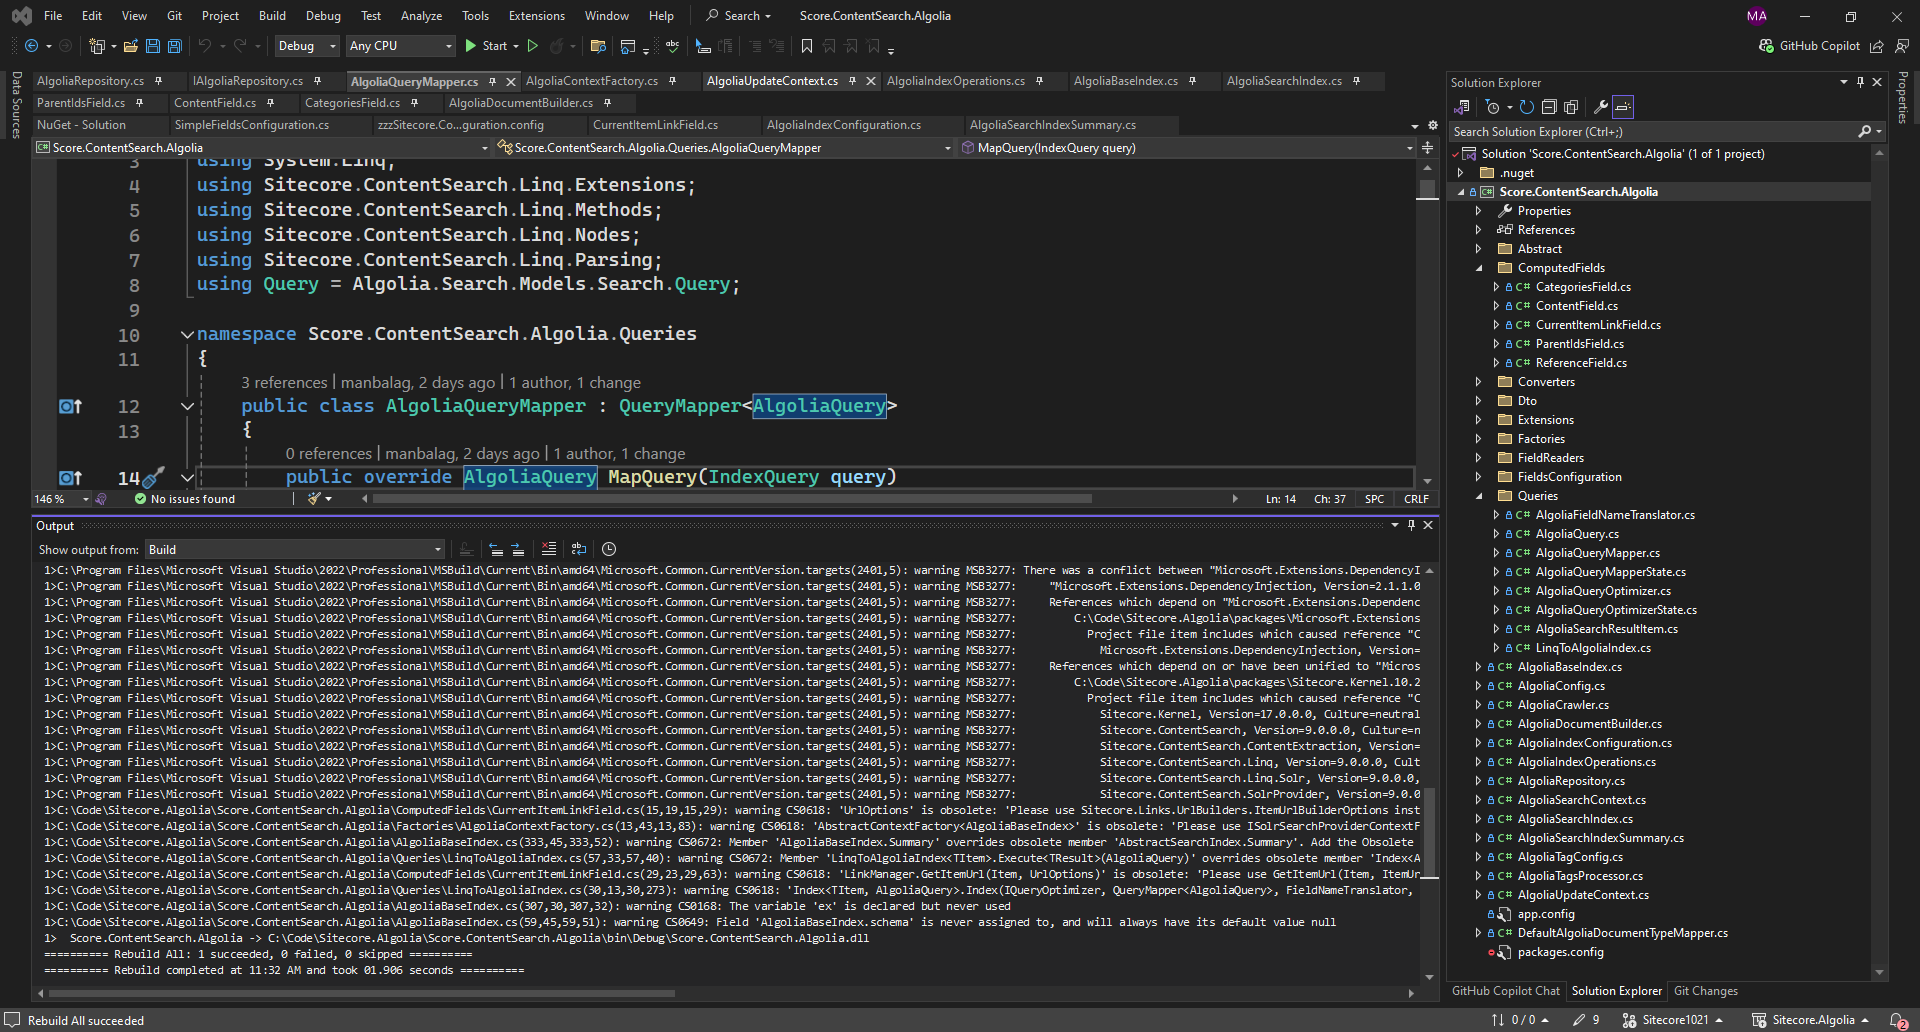This screenshot has height=1032, width=1920.
Task: Click the Refresh icon in Solution Explorer
Action: (1526, 107)
